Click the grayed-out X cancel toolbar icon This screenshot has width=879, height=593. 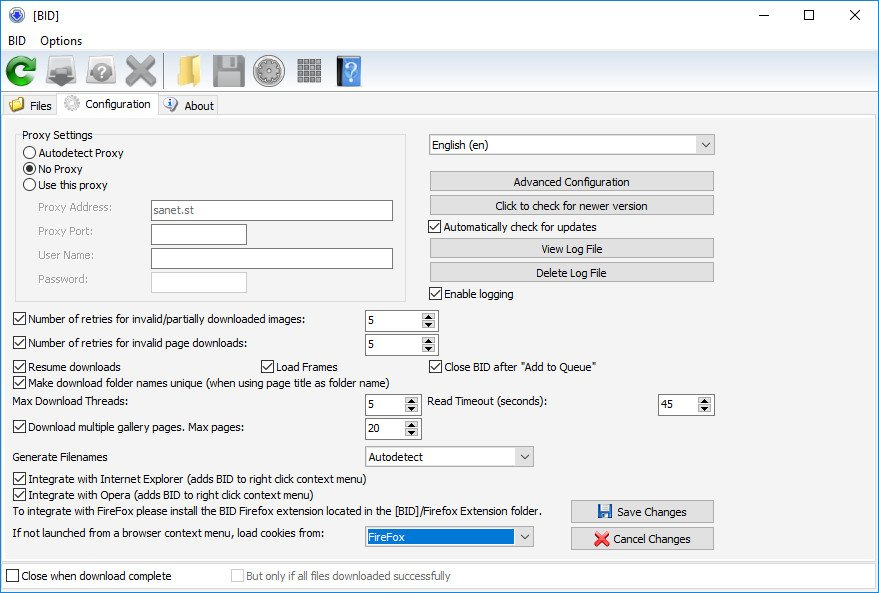pos(140,70)
